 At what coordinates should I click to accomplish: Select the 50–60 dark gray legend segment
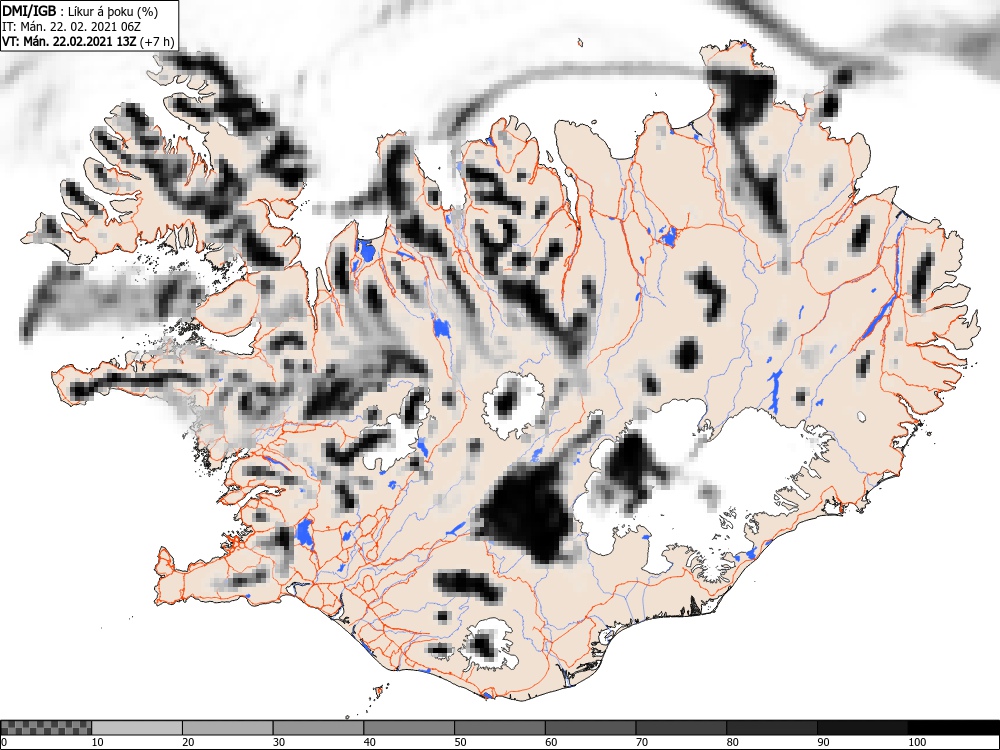click(499, 728)
